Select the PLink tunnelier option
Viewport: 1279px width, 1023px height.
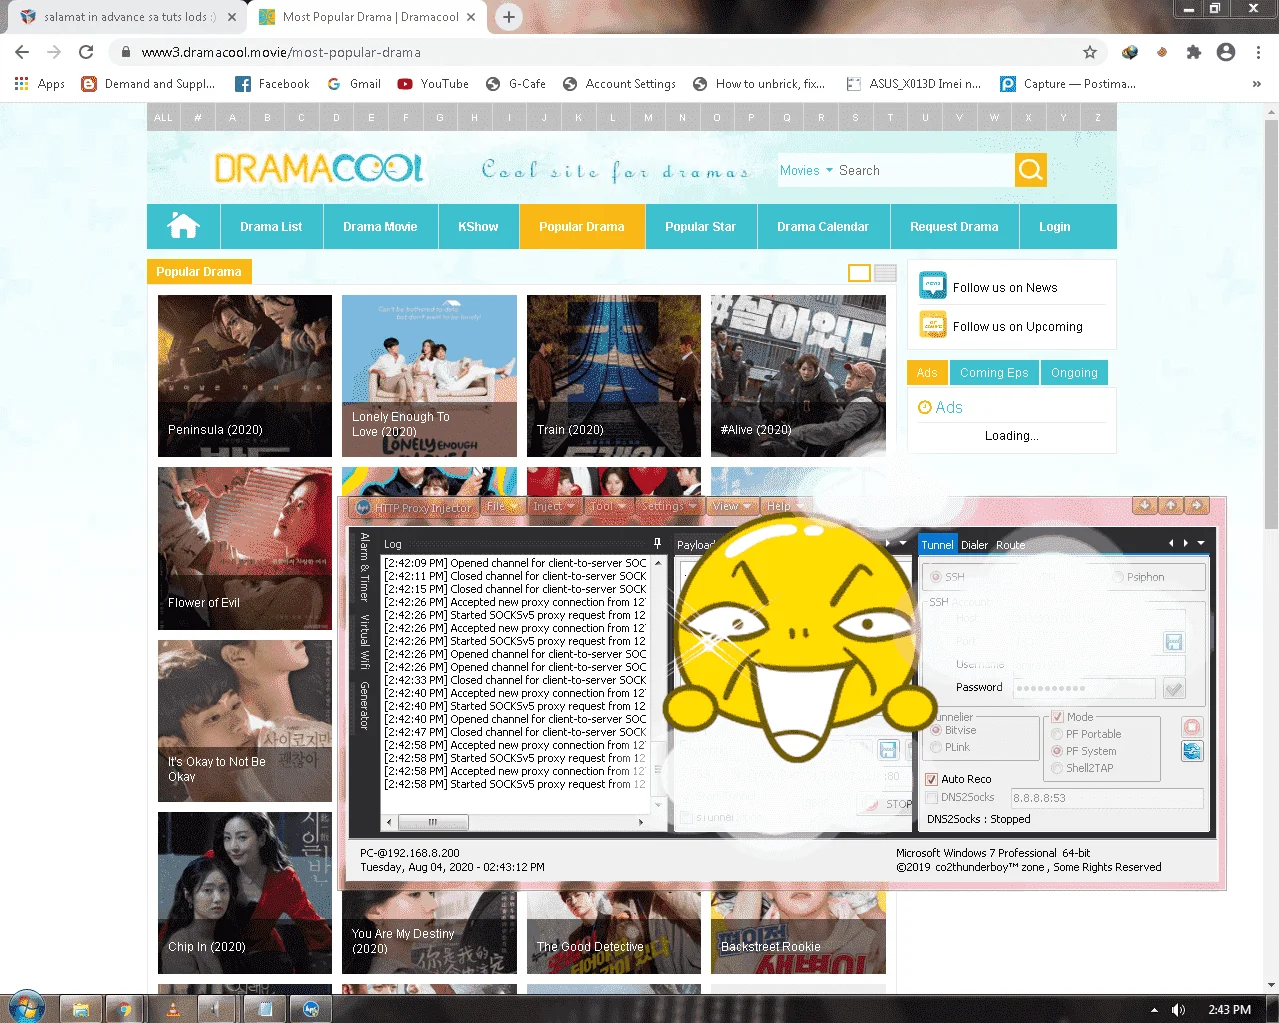tap(936, 747)
